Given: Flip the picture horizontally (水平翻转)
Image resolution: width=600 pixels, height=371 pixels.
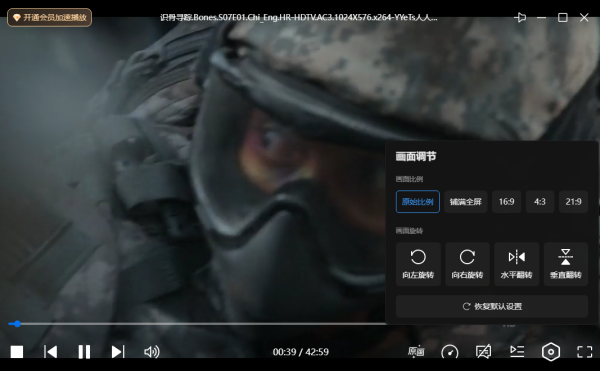Looking at the screenshot, I should [x=517, y=264].
